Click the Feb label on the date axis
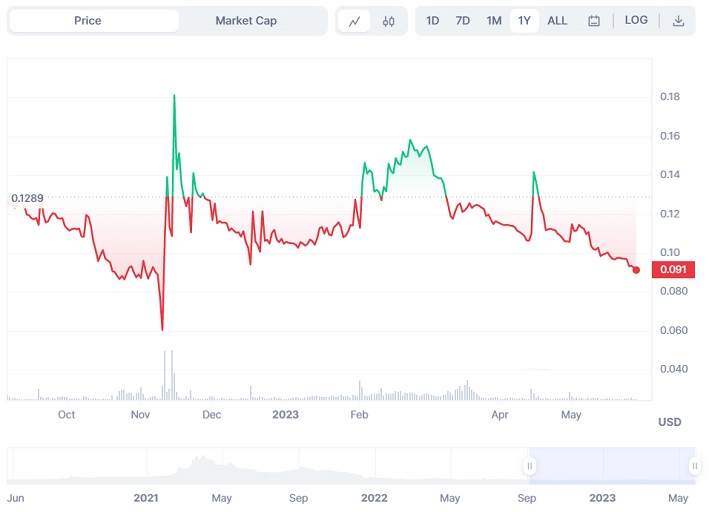The width and height of the screenshot is (709, 515). pos(359,415)
